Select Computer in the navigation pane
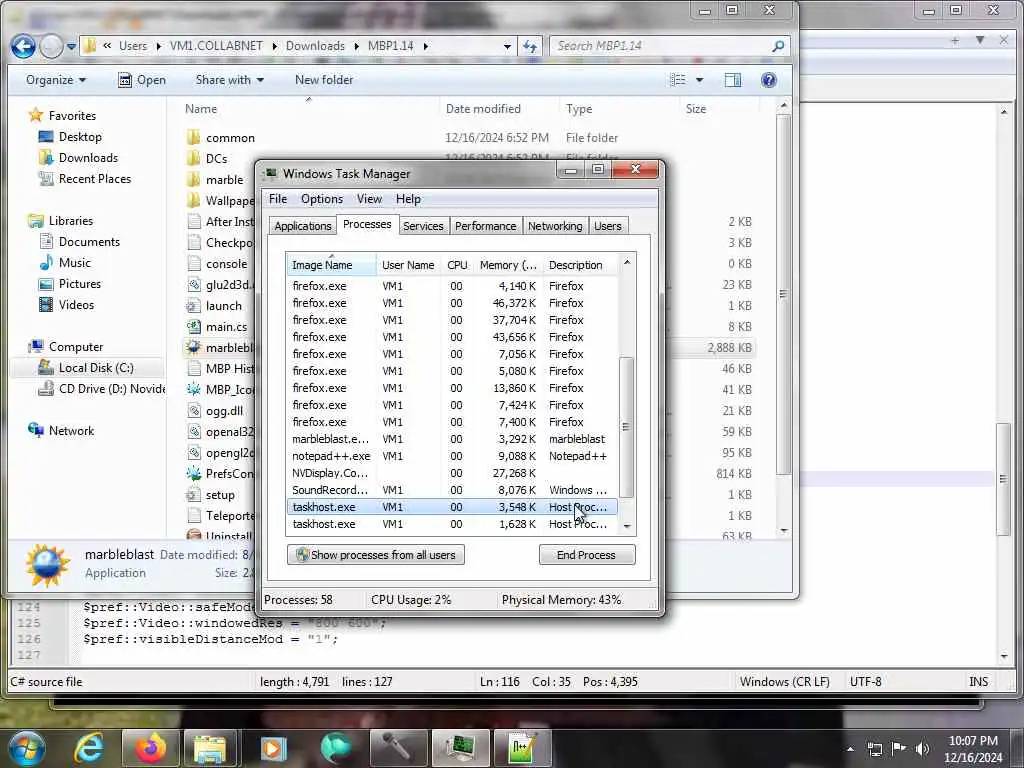 click(76, 347)
